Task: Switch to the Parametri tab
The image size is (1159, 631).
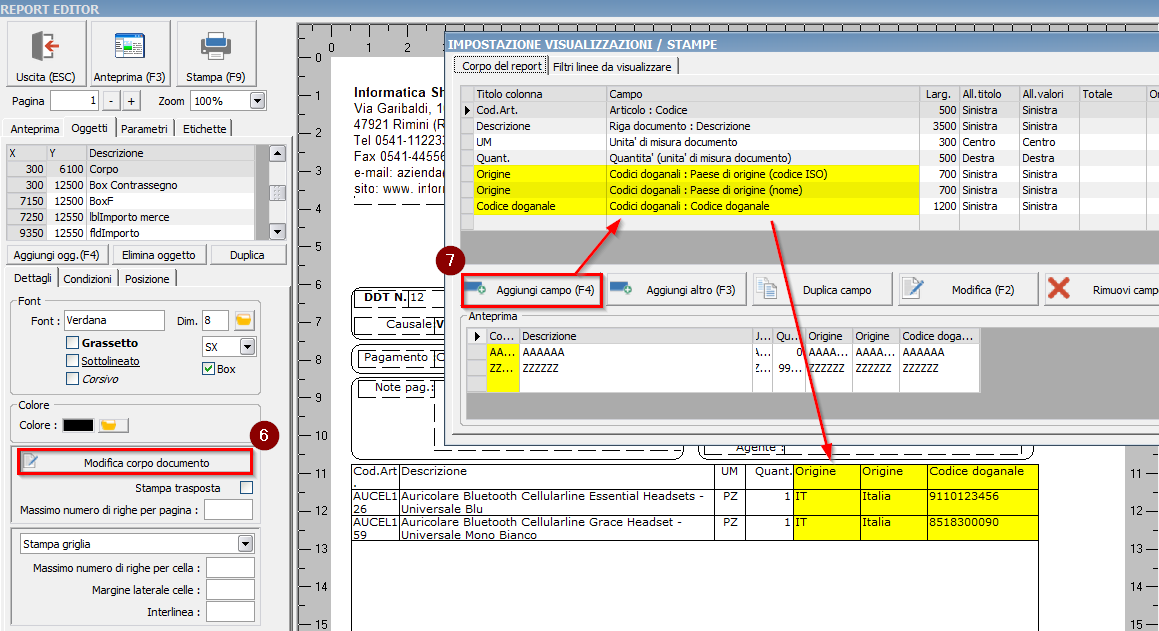Action: 145,129
